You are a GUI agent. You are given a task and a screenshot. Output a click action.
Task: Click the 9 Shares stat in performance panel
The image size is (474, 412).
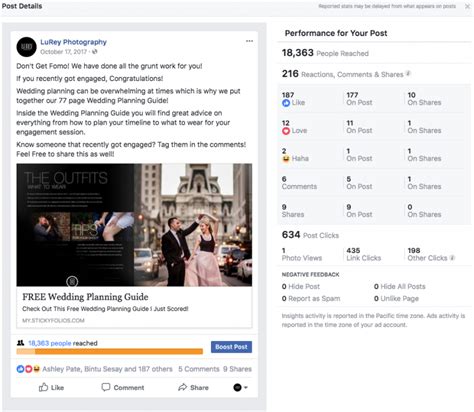click(293, 211)
